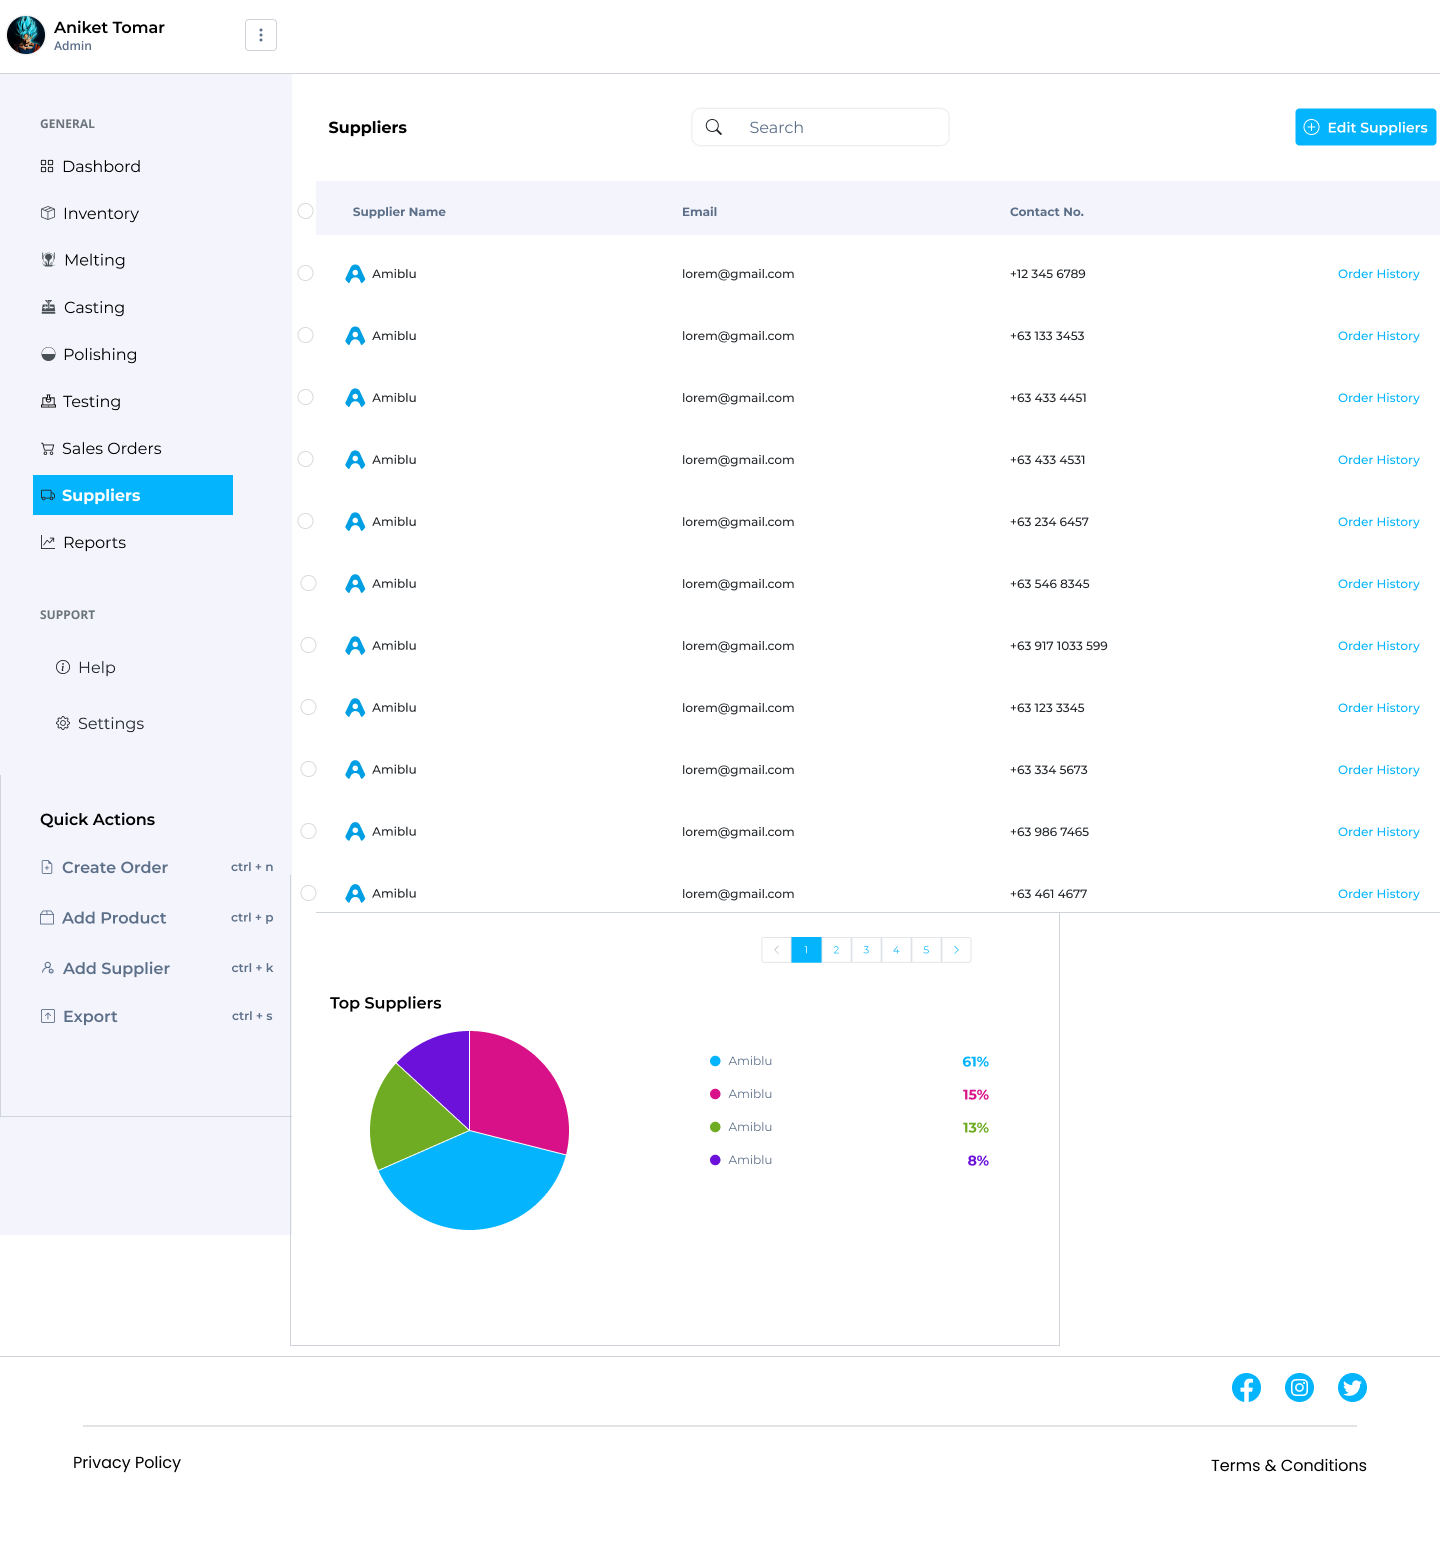The height and width of the screenshot is (1555, 1440).
Task: Click the magnifier icon in search box
Action: pos(714,127)
